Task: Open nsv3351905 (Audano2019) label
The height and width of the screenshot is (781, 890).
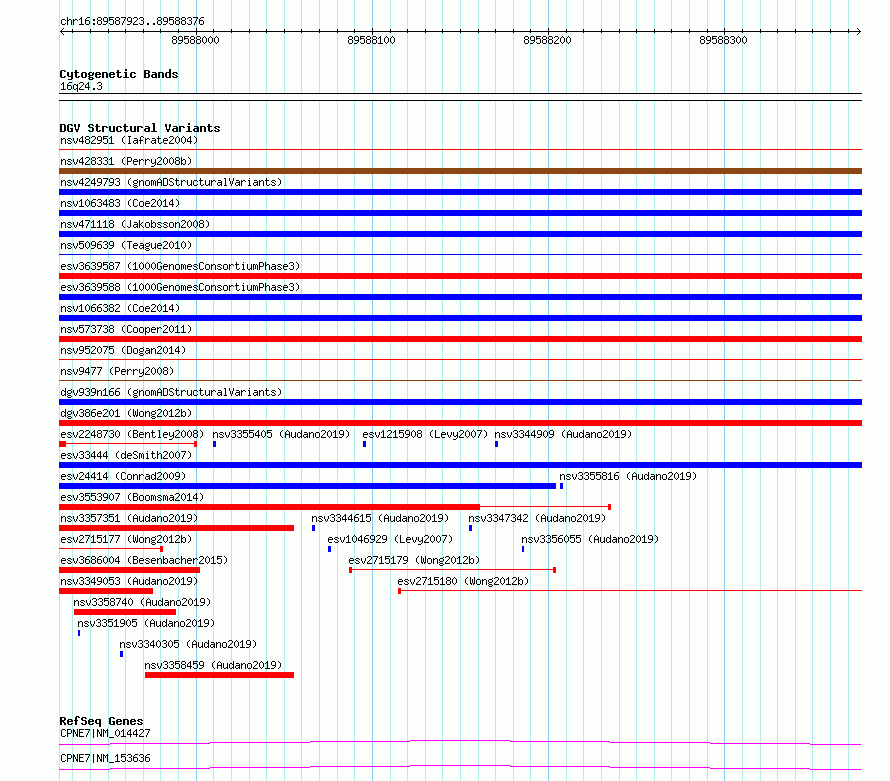Action: pyautogui.click(x=146, y=623)
